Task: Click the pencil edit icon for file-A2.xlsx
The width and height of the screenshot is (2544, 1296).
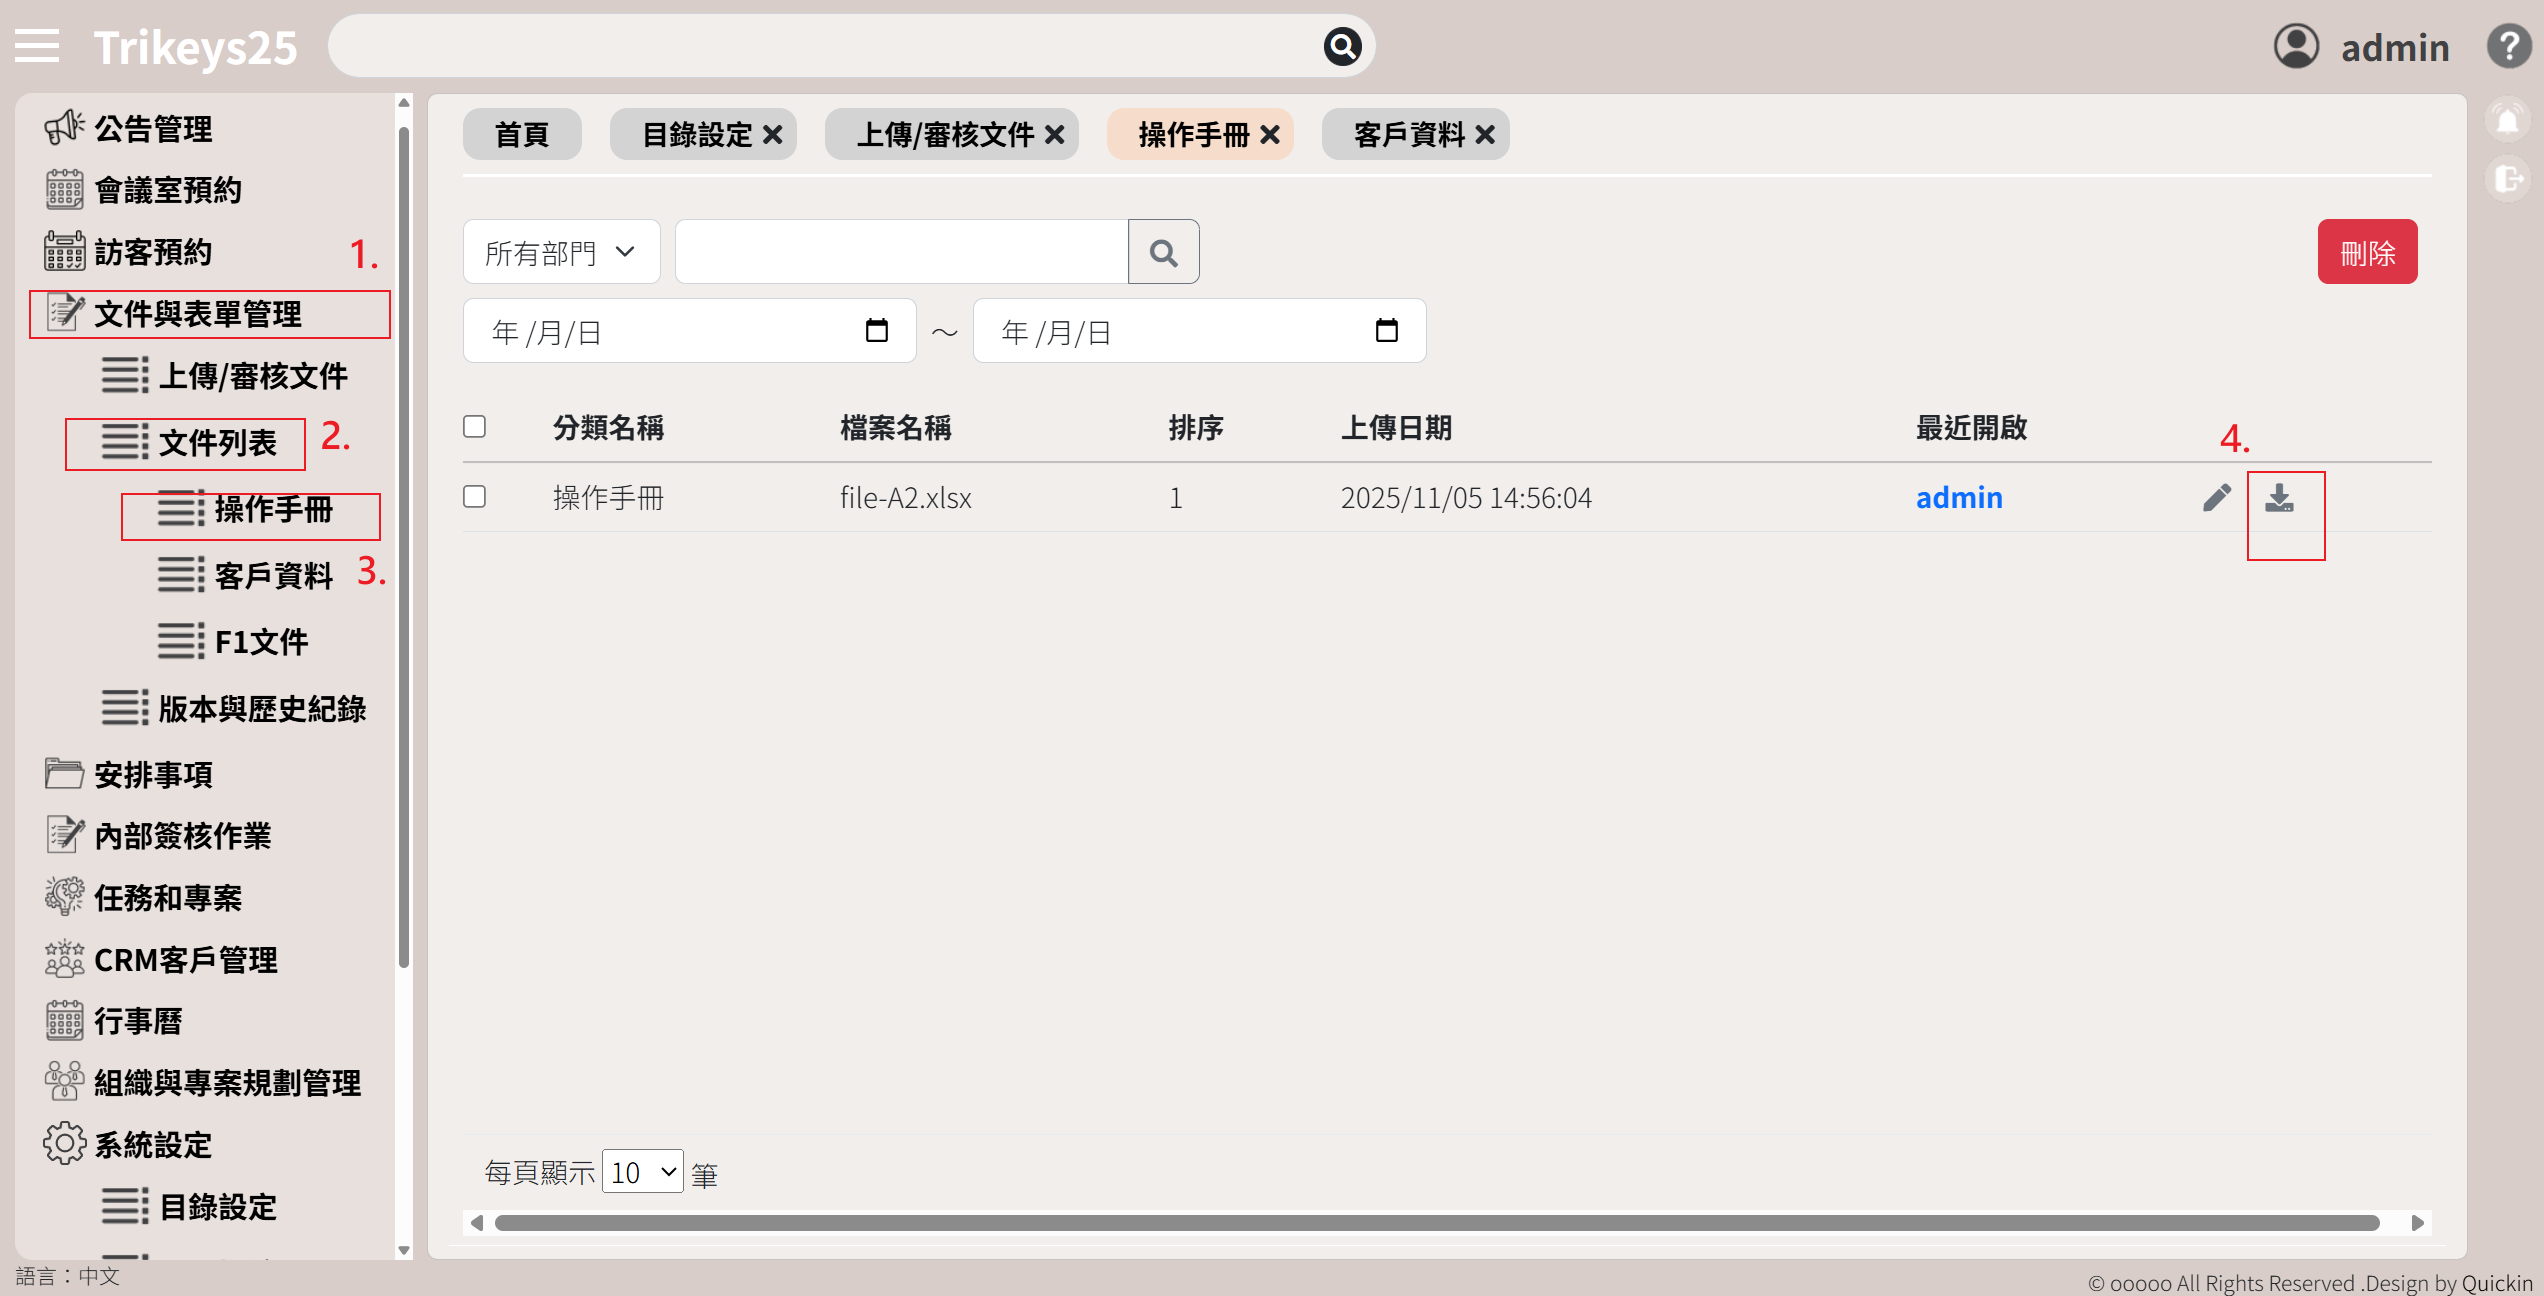Action: (x=2216, y=498)
